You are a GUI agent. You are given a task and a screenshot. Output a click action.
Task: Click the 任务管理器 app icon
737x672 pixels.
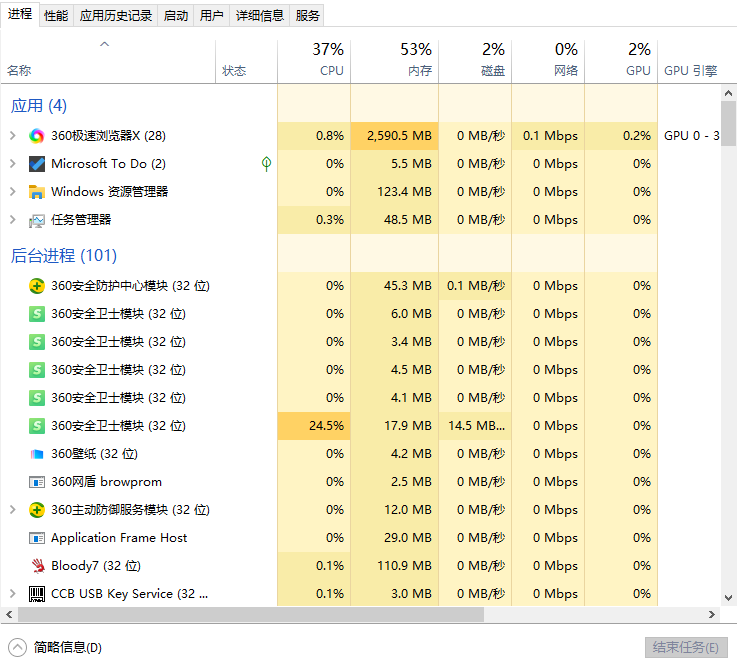[37, 220]
